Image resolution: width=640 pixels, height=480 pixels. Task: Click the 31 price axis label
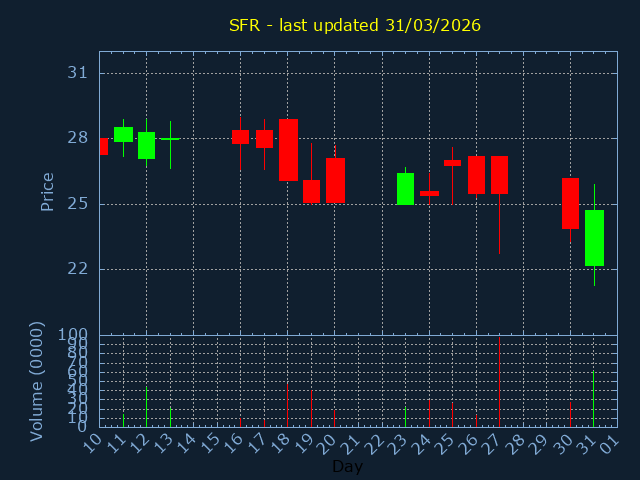pos(78,73)
